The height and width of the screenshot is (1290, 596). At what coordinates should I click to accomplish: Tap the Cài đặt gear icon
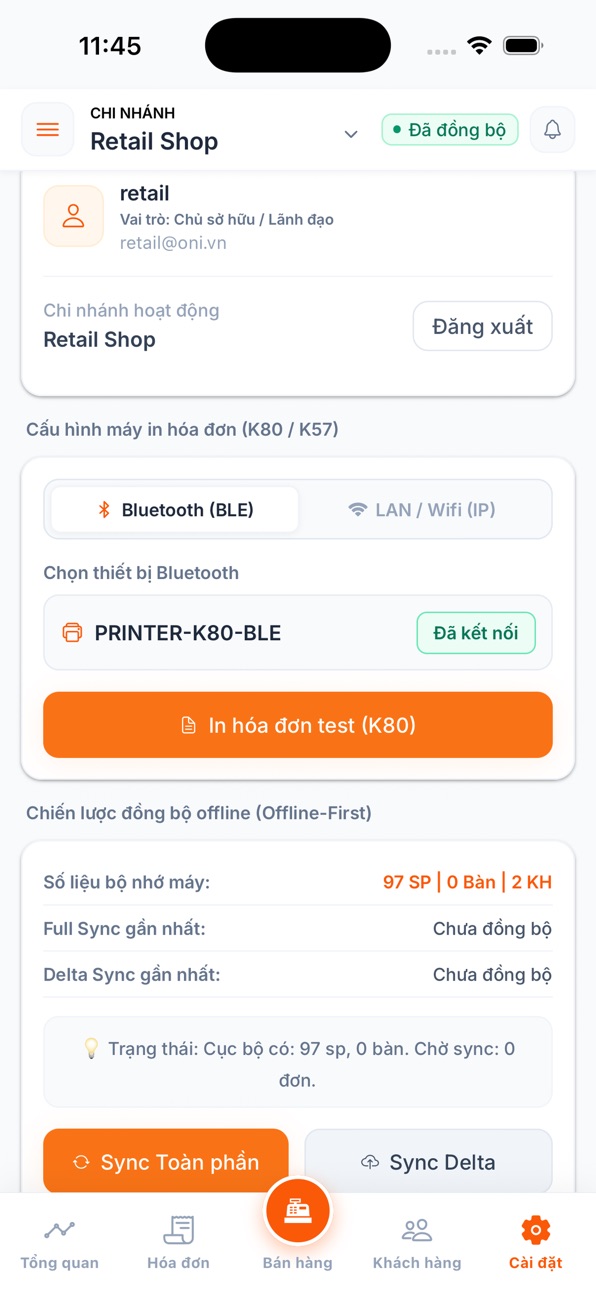tap(536, 1229)
